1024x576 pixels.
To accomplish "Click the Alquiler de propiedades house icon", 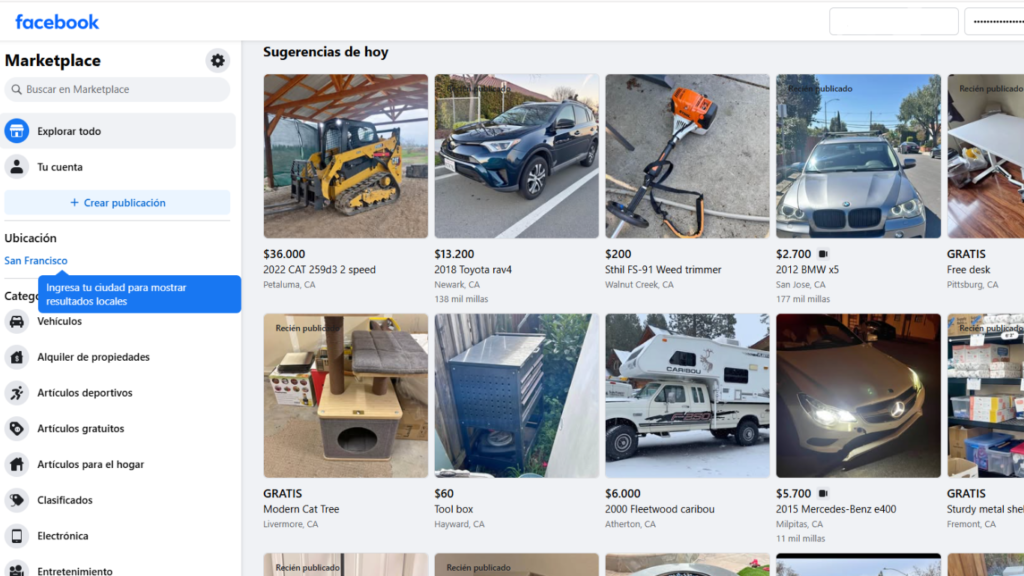I will pos(16,357).
